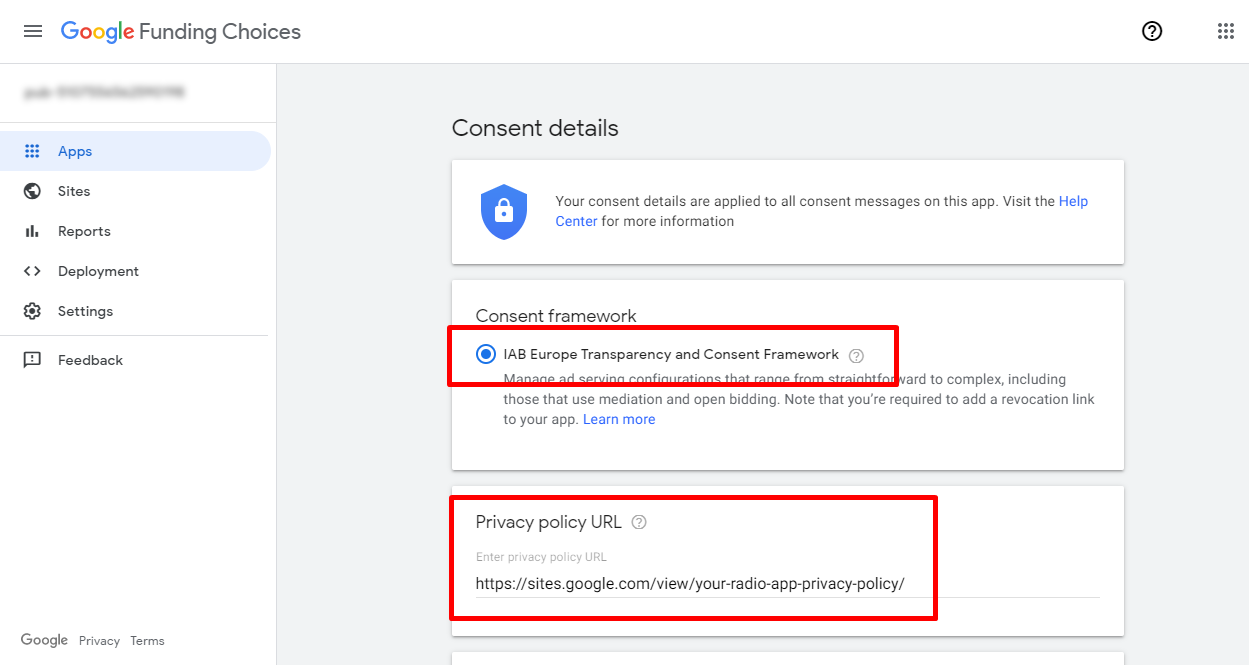
Task: Open the hamburger main menu
Action: (33, 31)
